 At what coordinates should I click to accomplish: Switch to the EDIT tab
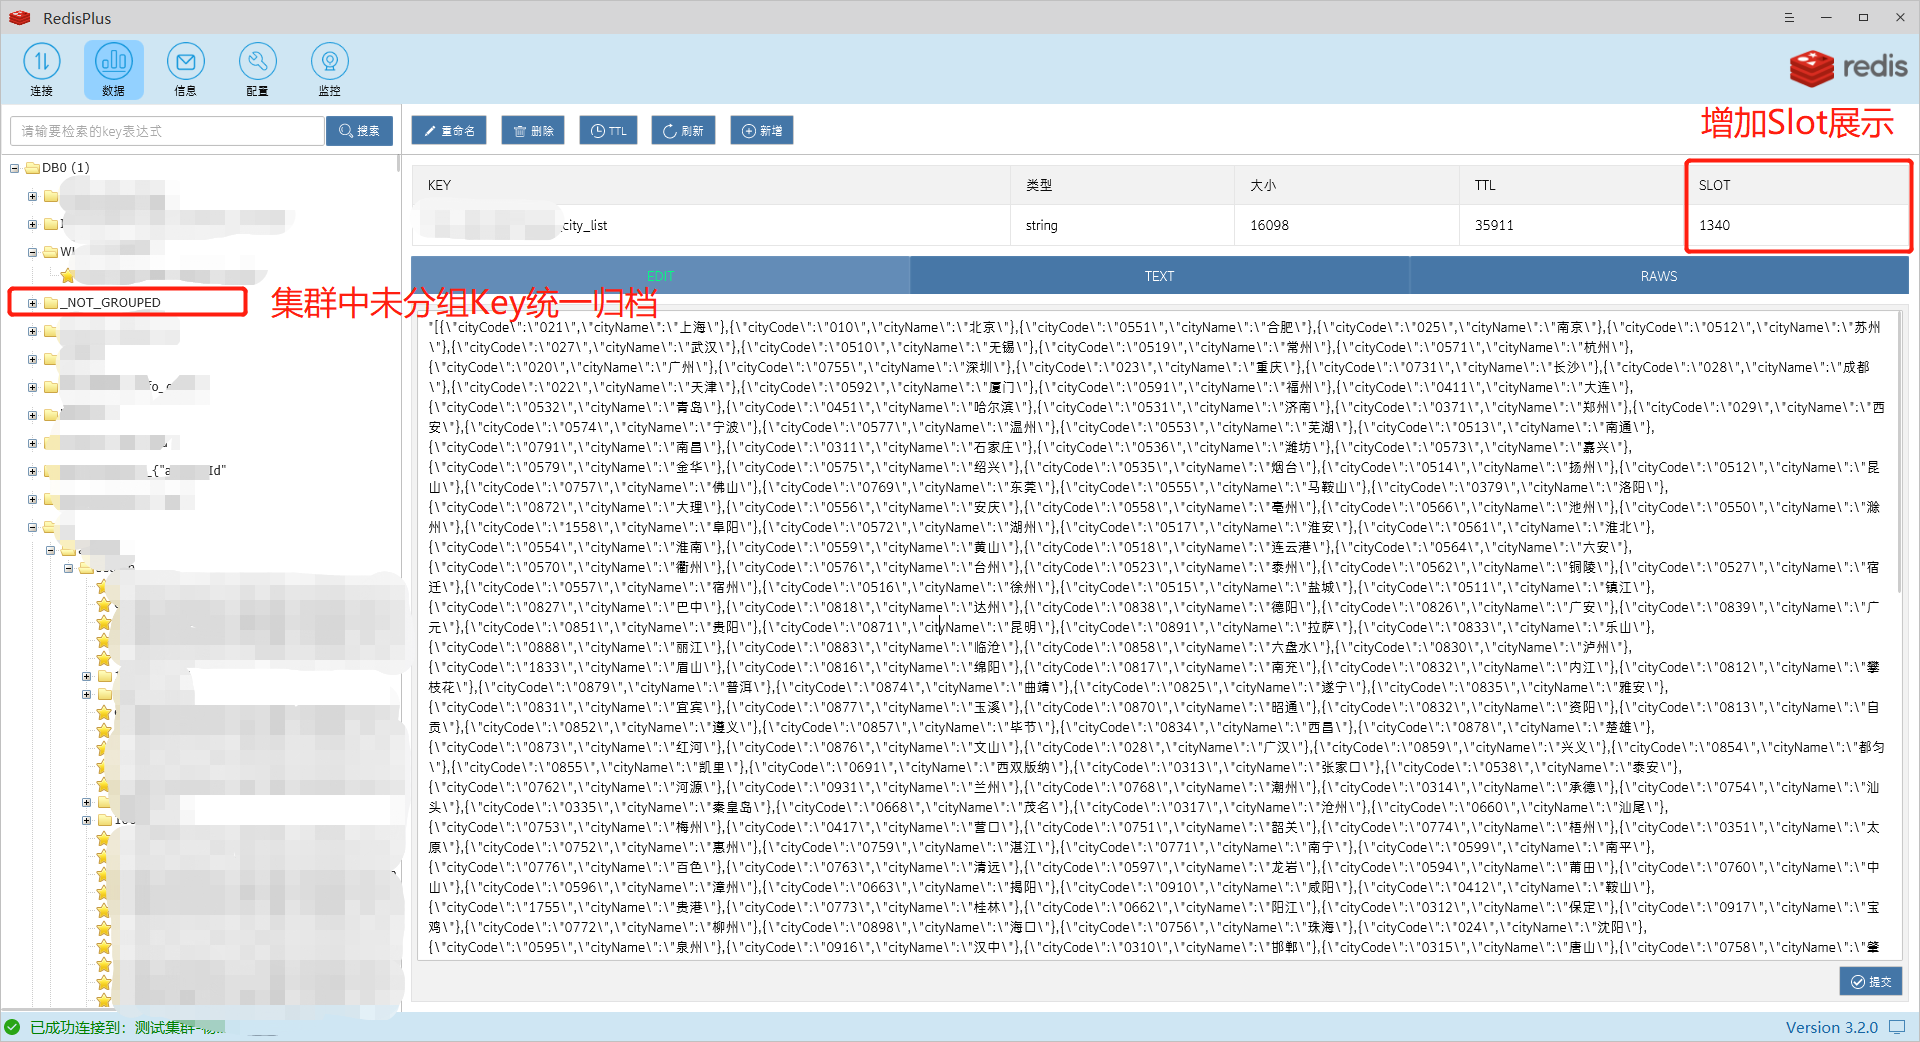pos(660,276)
